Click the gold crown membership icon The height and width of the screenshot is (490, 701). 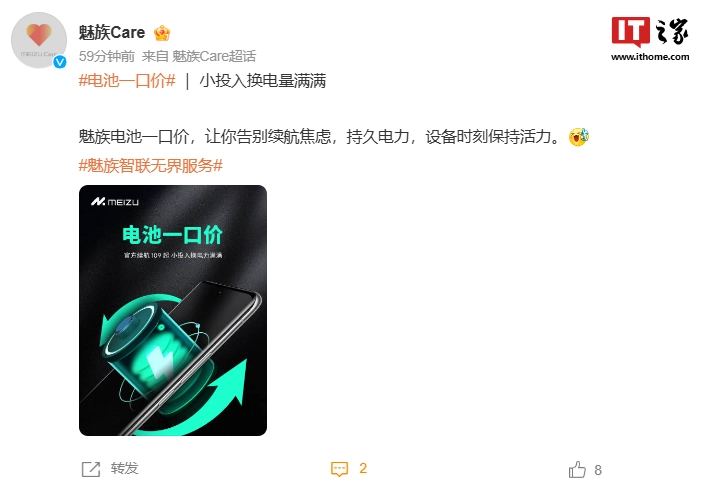(162, 33)
